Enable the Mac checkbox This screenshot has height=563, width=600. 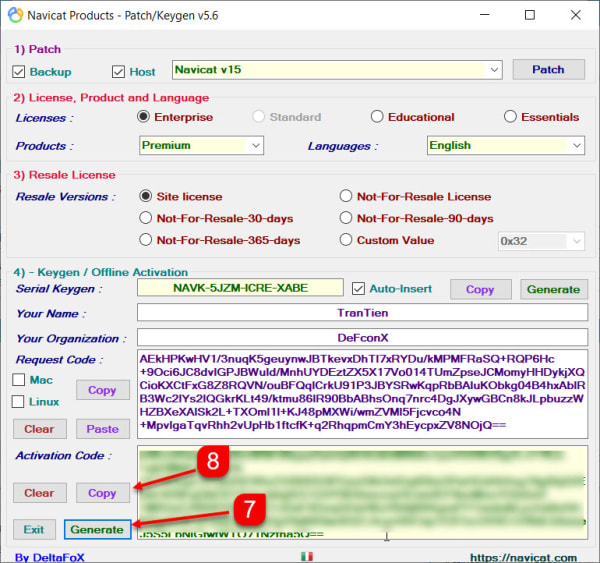click(18, 380)
